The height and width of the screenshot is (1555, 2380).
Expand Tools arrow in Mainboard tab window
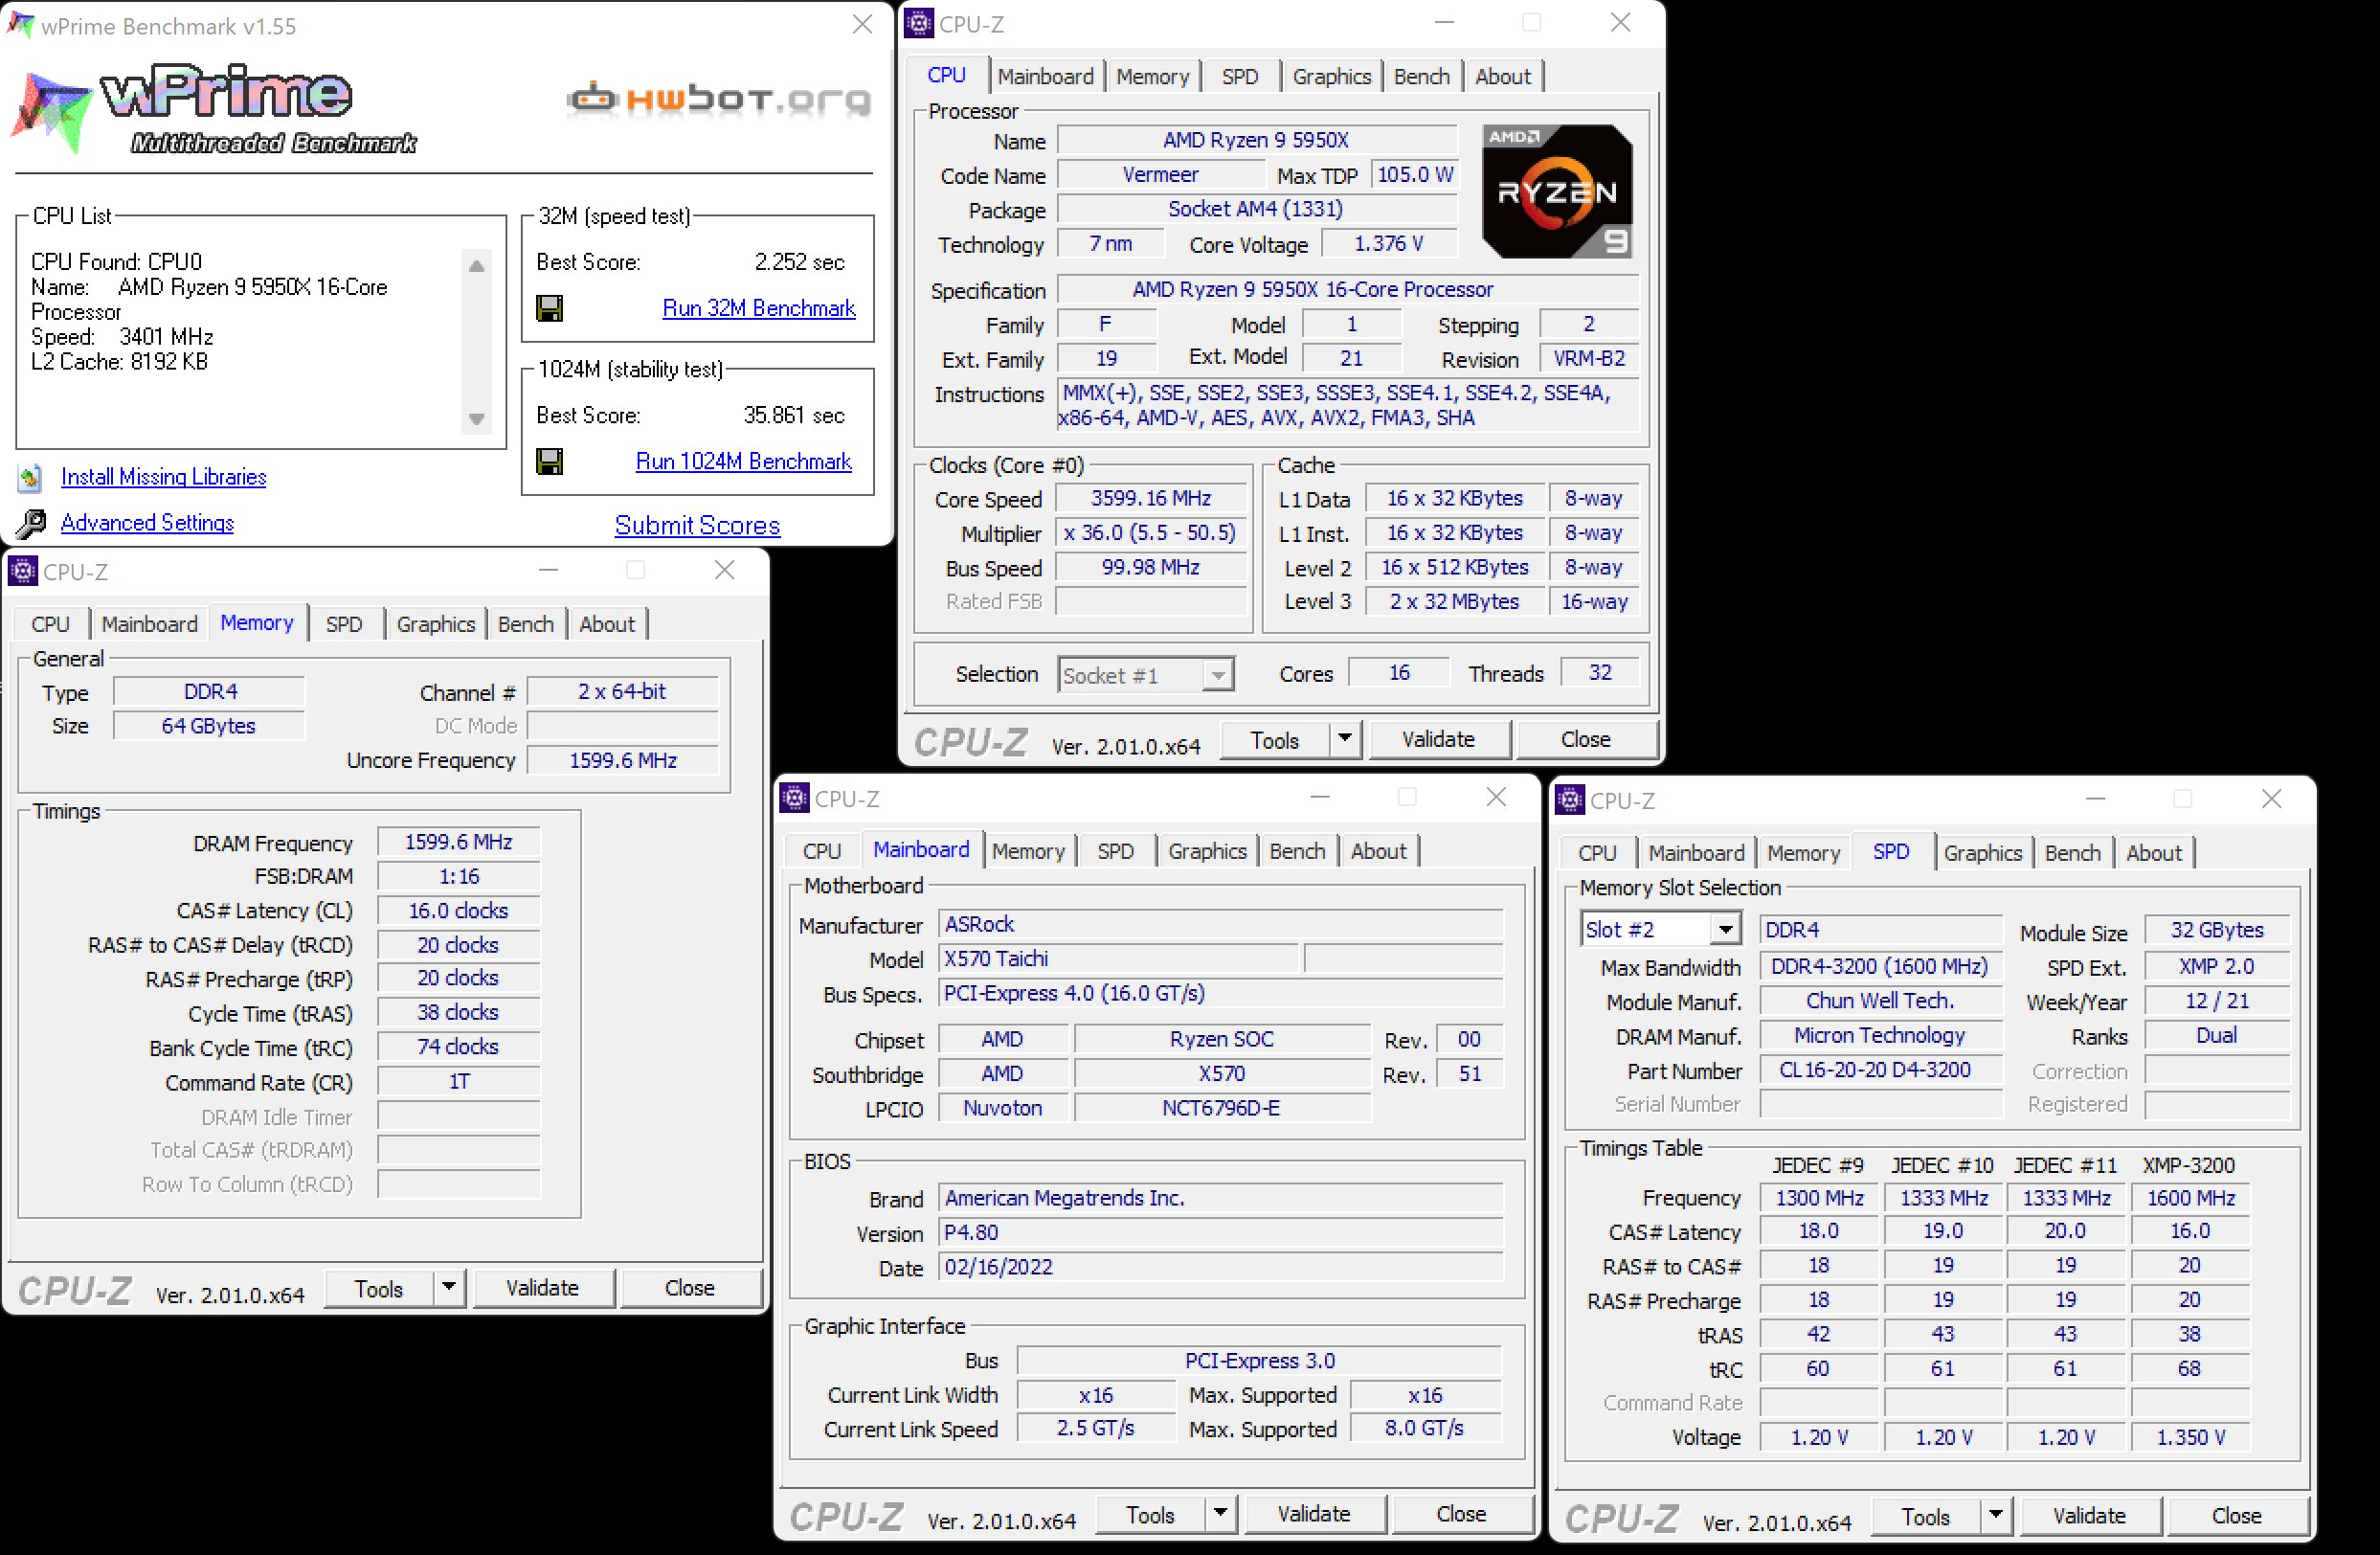pos(1220,1514)
